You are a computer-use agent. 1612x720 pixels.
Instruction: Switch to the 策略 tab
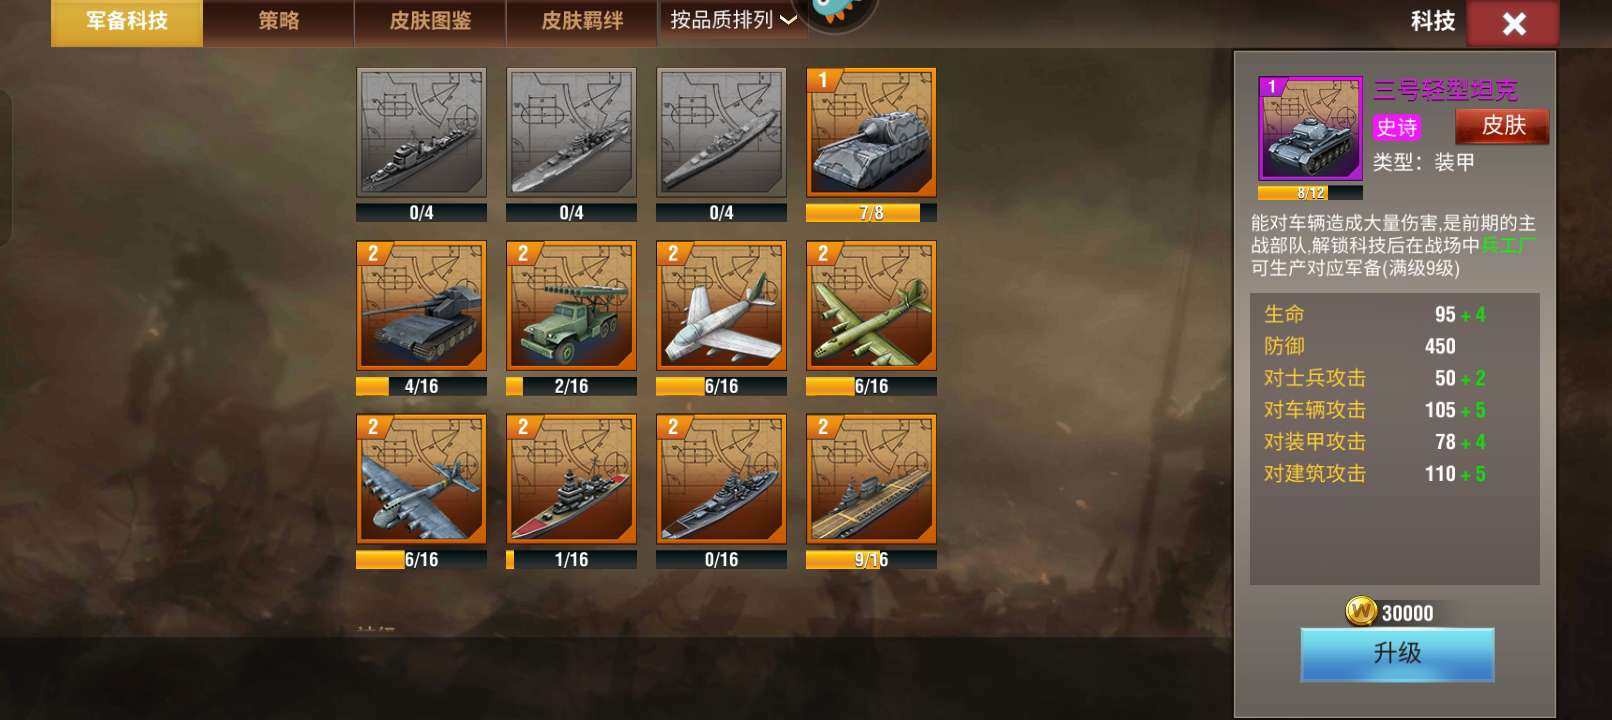click(x=279, y=22)
